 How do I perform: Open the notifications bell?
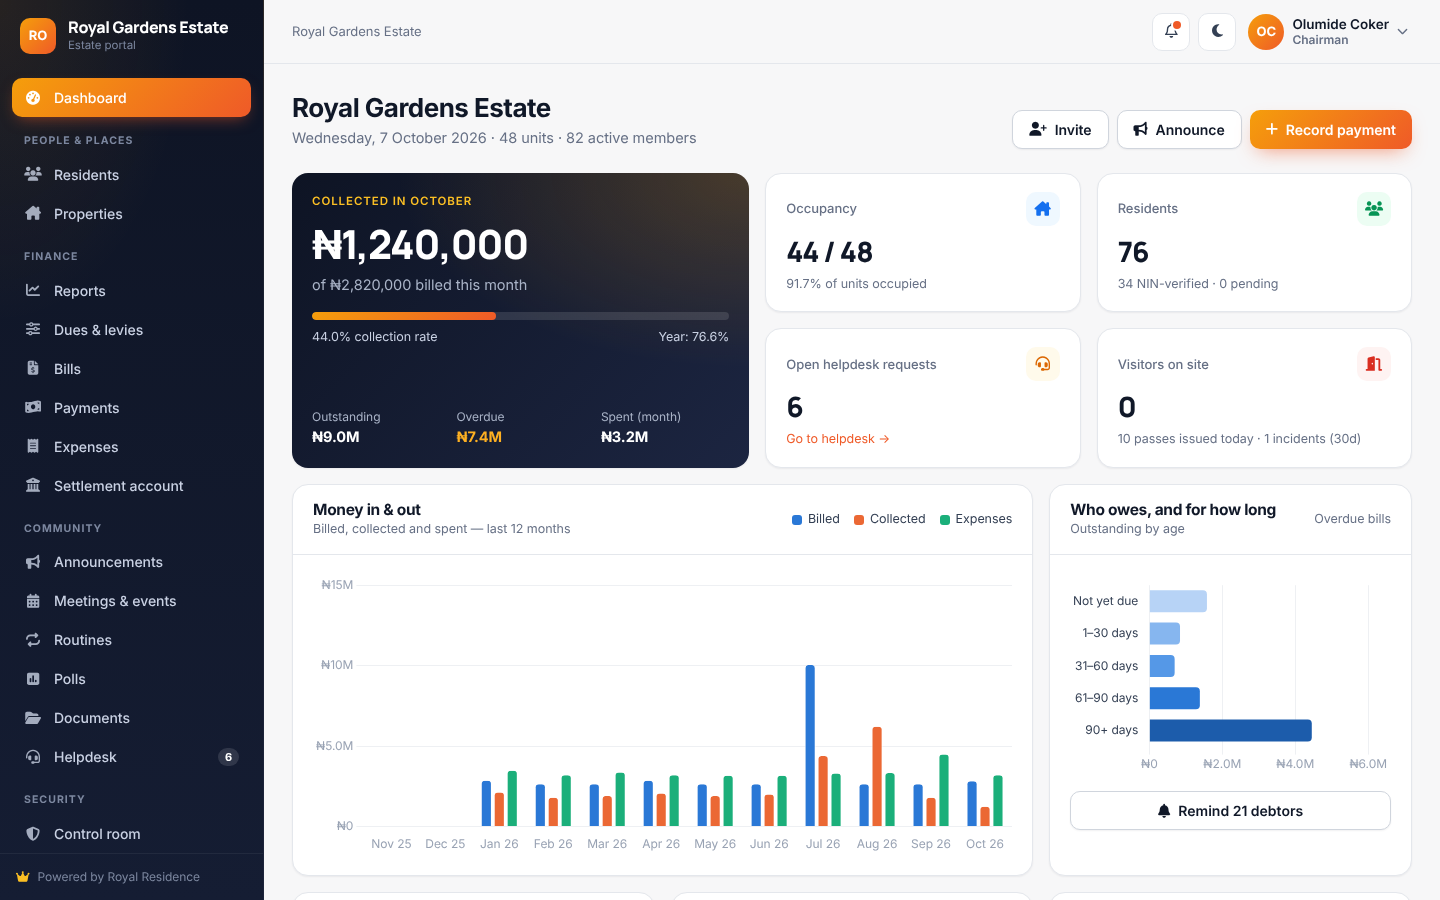coord(1171,31)
